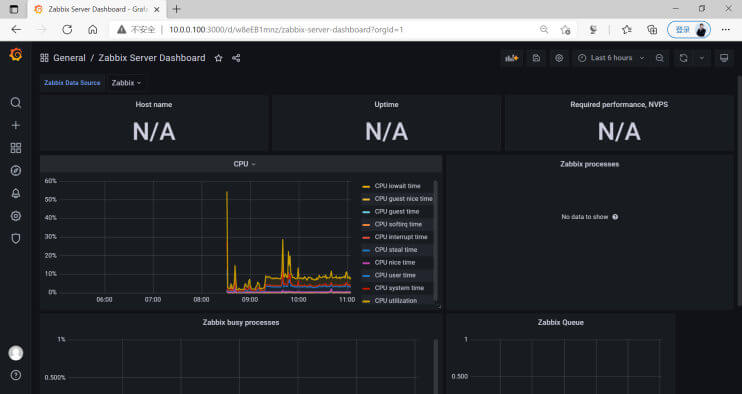Open the Create plus sidebar icon

(16, 125)
